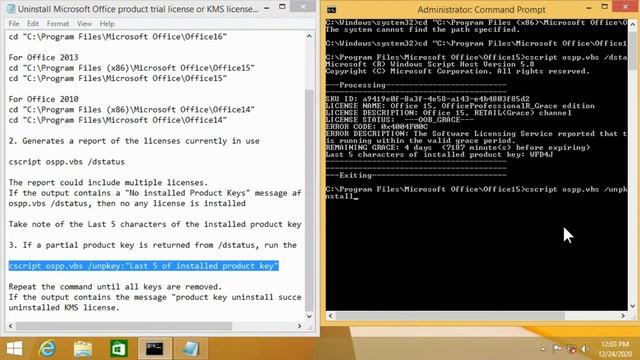The height and width of the screenshot is (360, 640).
Task: Click the 'cscript ospp.vbs /dstatus' line in Notepad
Action: (x=67, y=162)
